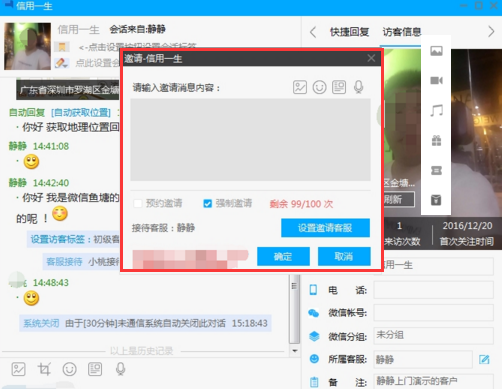This screenshot has width=504, height=389.
Task: Open 微信分组 未分组 field
Action: pyautogui.click(x=433, y=335)
